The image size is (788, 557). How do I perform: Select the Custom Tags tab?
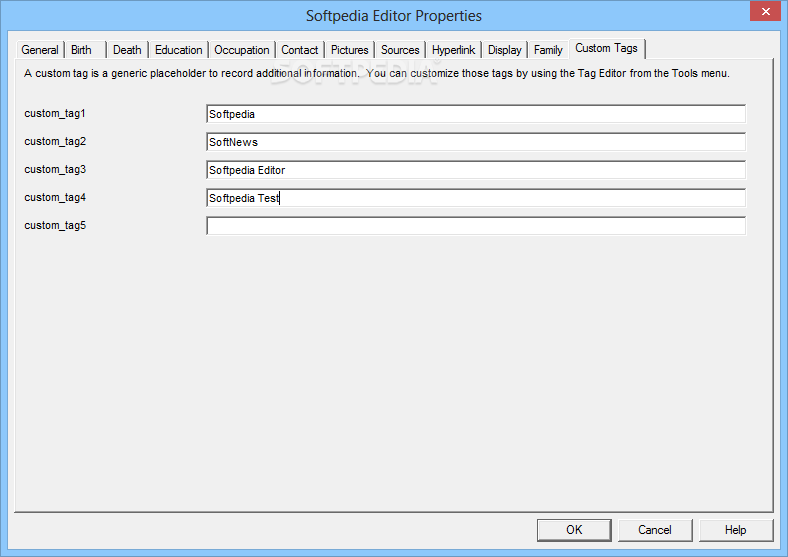pyautogui.click(x=607, y=48)
